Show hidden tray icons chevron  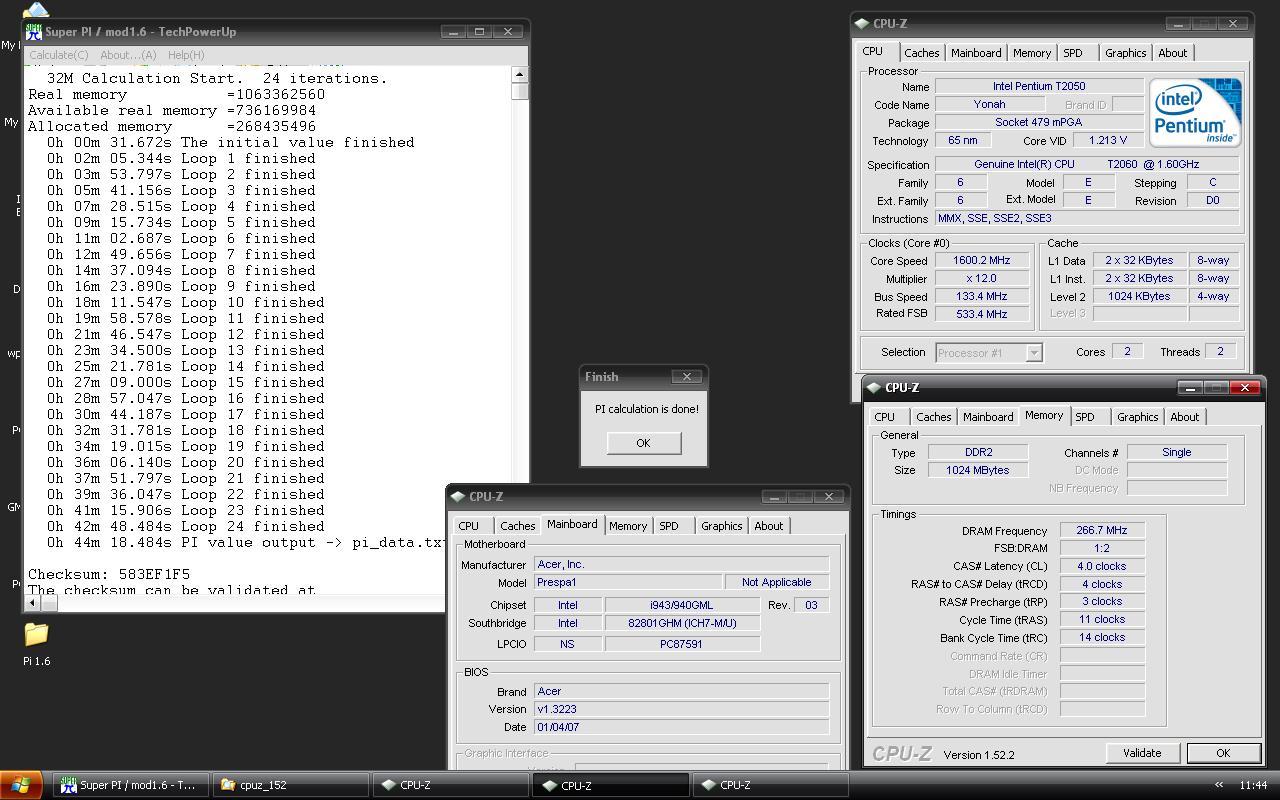[1218, 786]
